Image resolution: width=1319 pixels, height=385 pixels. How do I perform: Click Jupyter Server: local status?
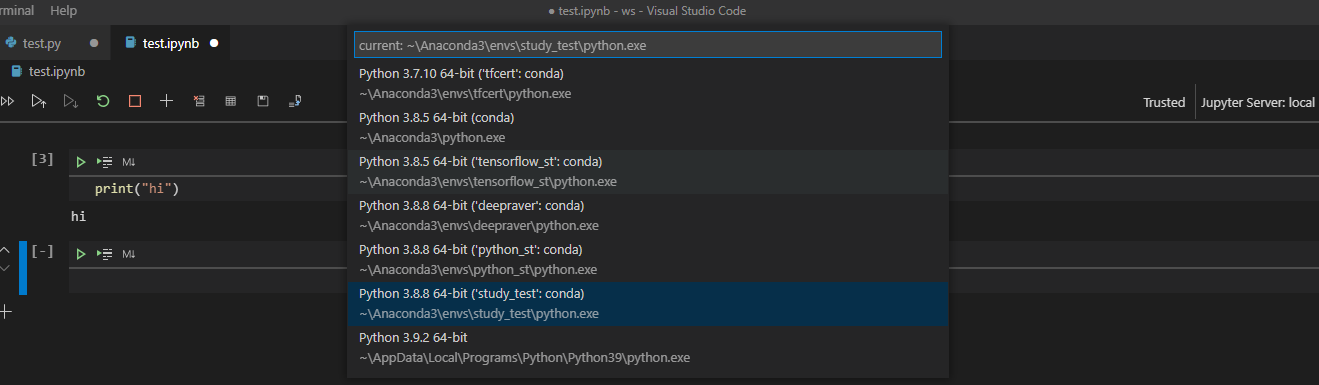click(x=1257, y=102)
